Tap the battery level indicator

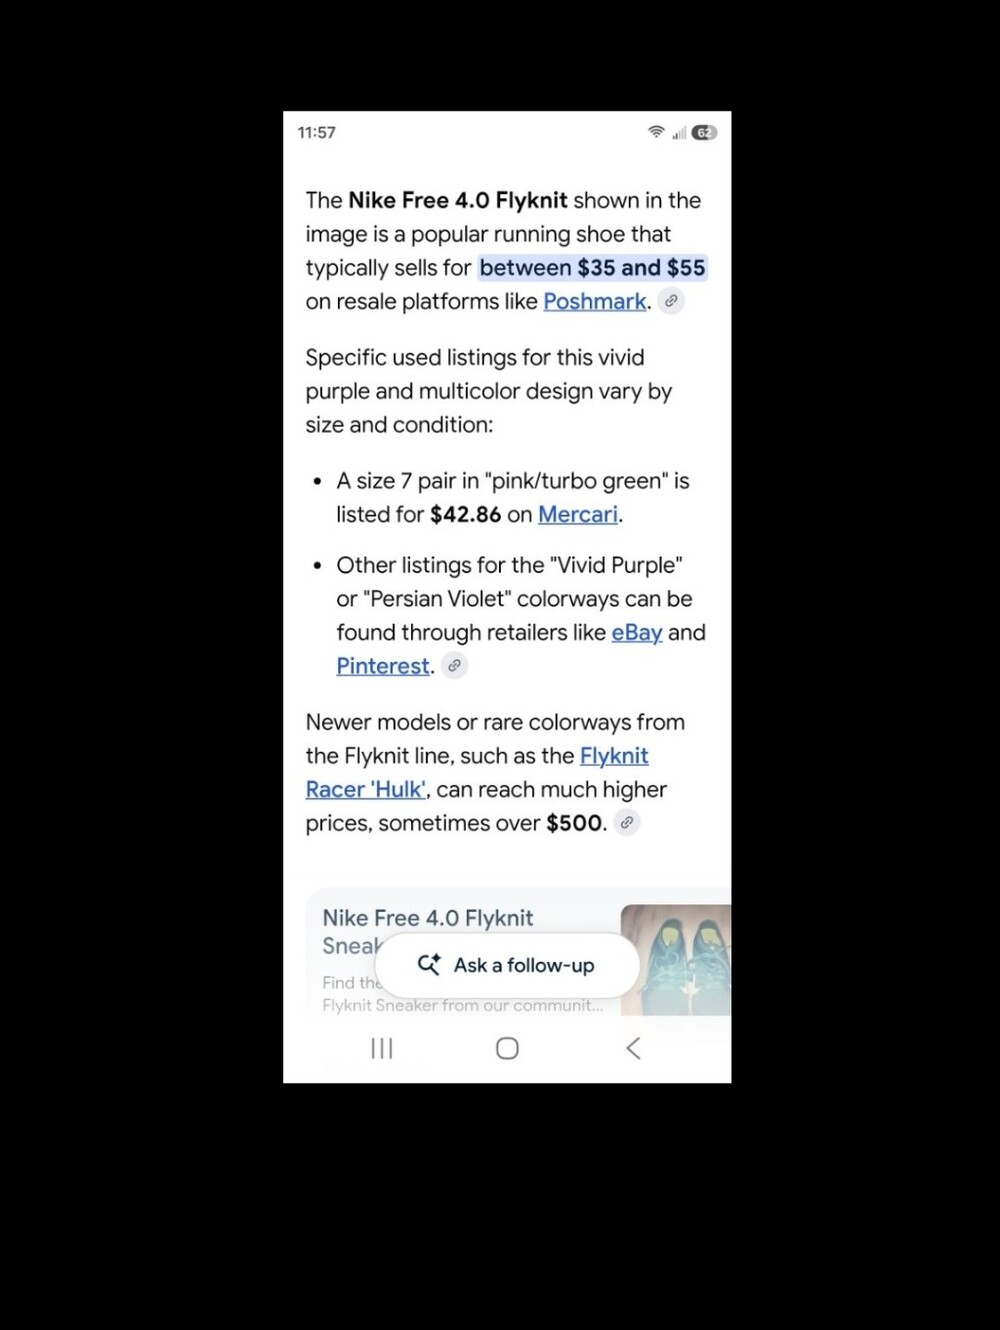tap(704, 132)
